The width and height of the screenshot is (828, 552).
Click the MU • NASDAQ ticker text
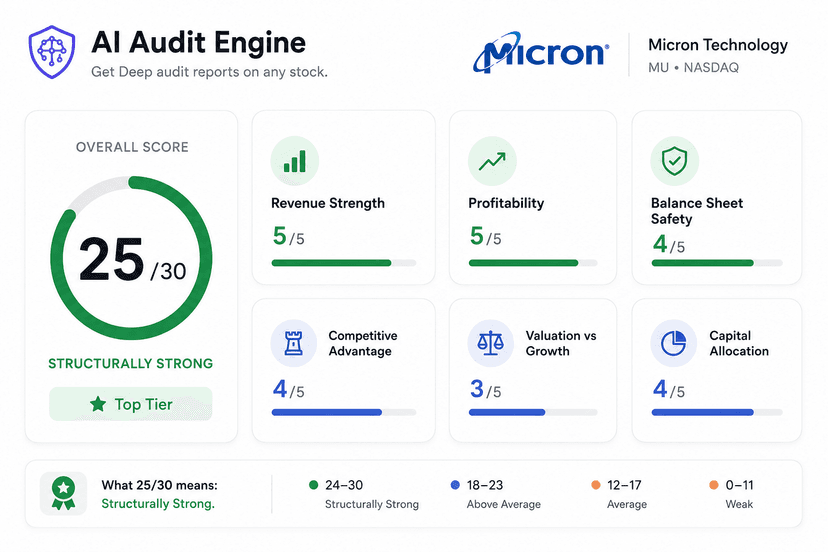click(x=694, y=68)
